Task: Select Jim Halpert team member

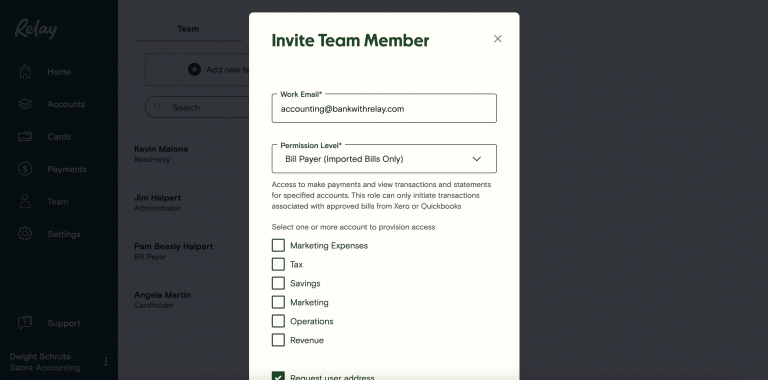Action: (x=158, y=198)
